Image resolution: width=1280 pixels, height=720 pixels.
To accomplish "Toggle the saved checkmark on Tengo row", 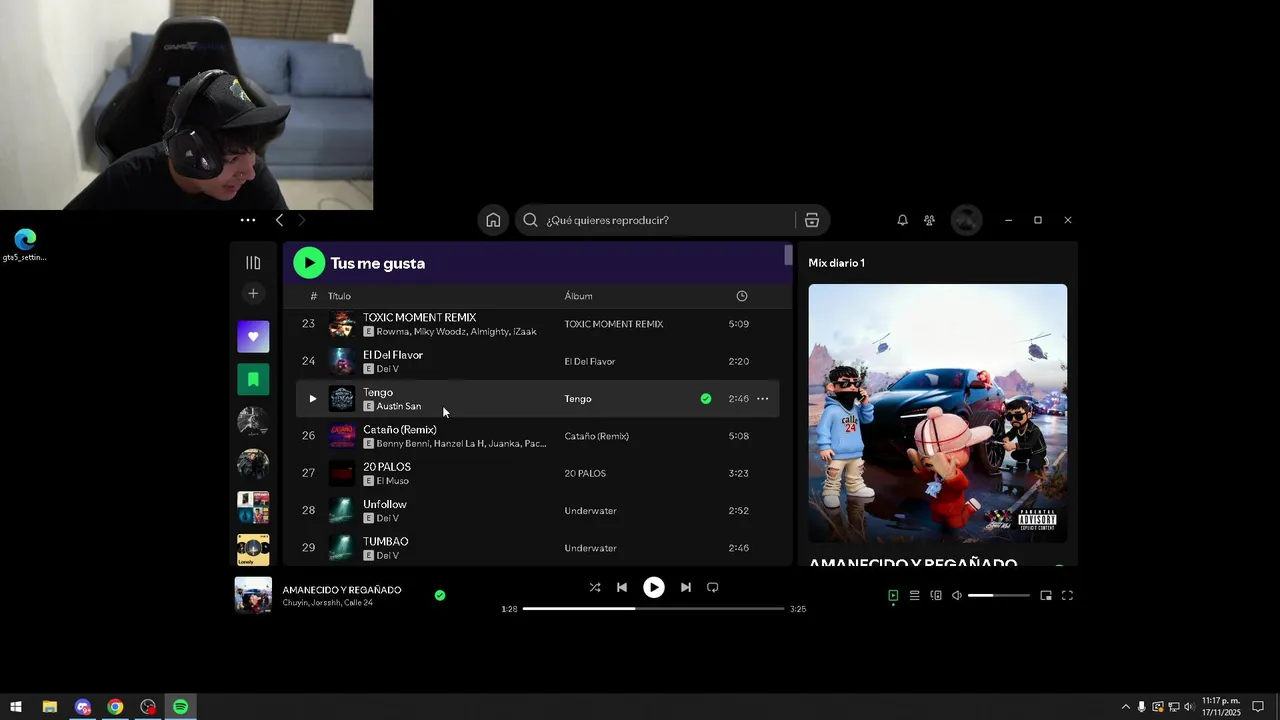I will pos(706,399).
